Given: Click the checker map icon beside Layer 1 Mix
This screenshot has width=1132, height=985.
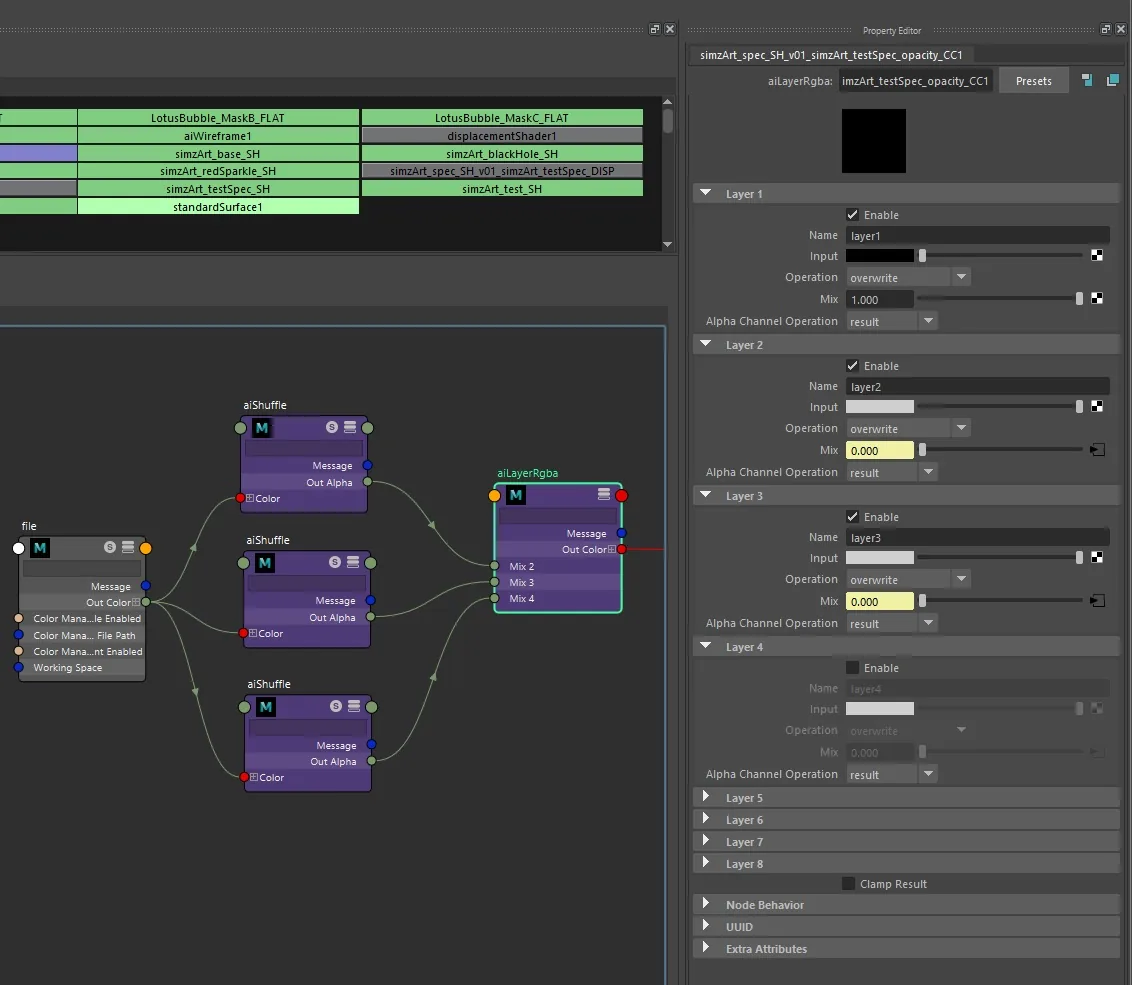Looking at the screenshot, I should (1097, 298).
